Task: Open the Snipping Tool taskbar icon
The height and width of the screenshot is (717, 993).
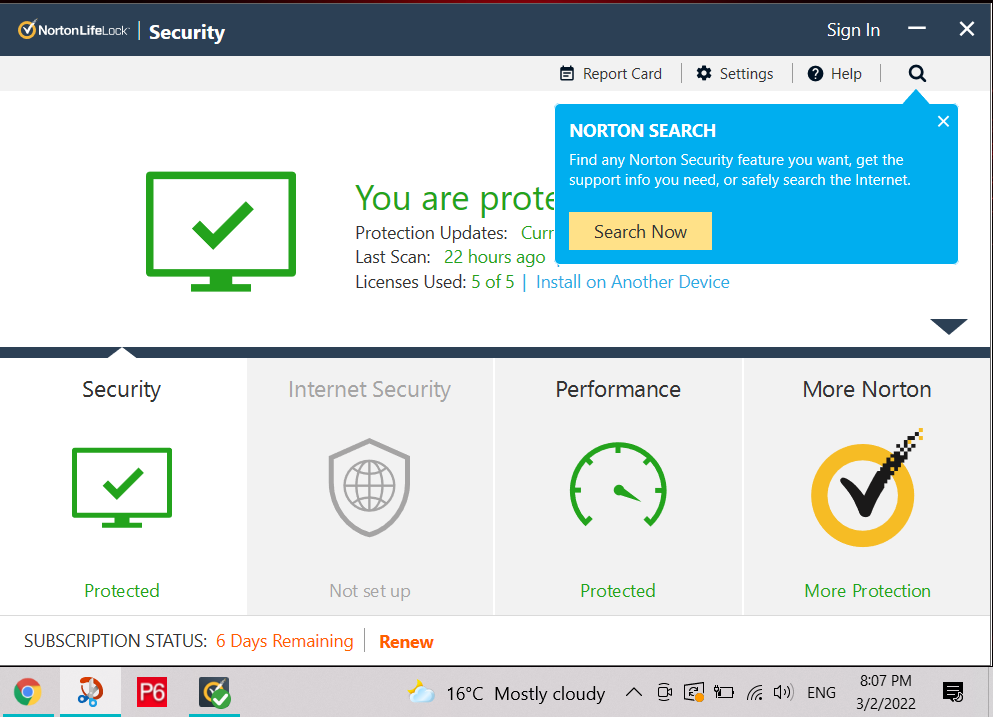Action: [90, 692]
